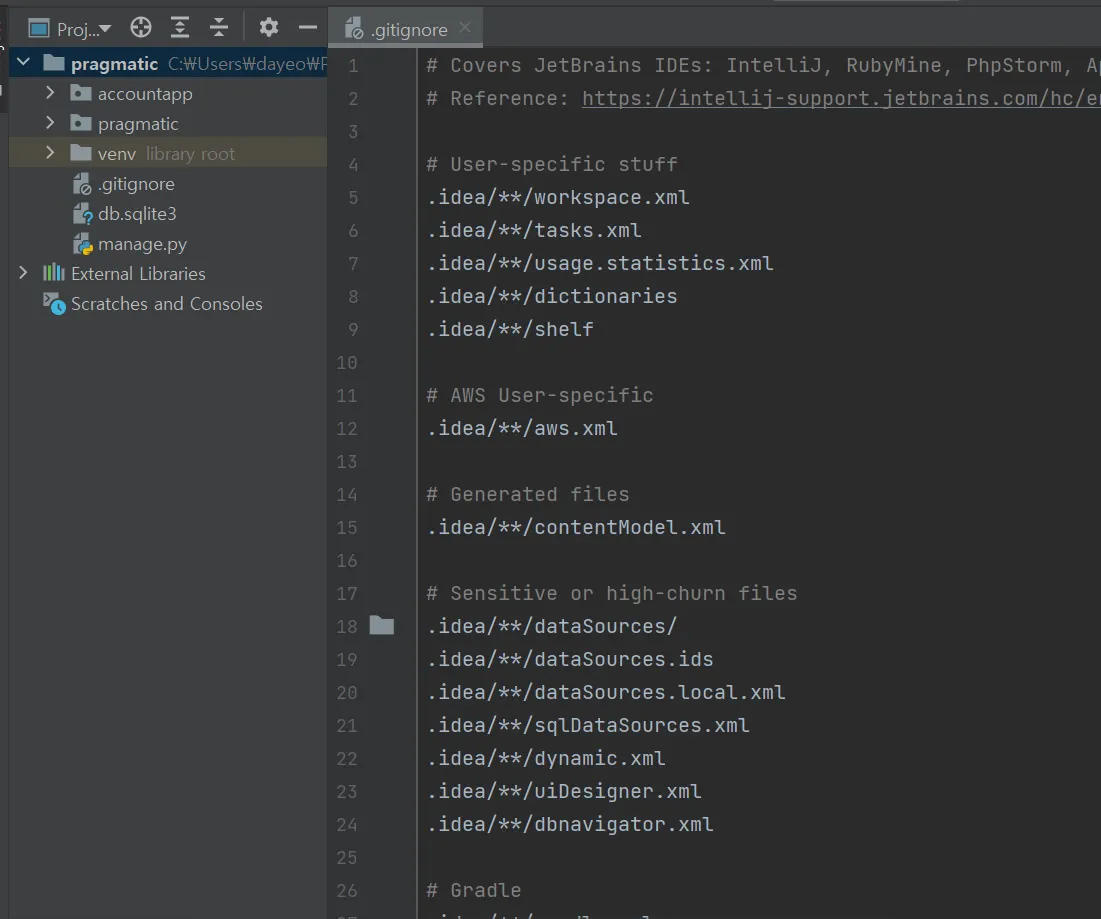Screen dimensions: 1101x919
Task: Select the .gitignore file in project tree
Action: click(136, 184)
